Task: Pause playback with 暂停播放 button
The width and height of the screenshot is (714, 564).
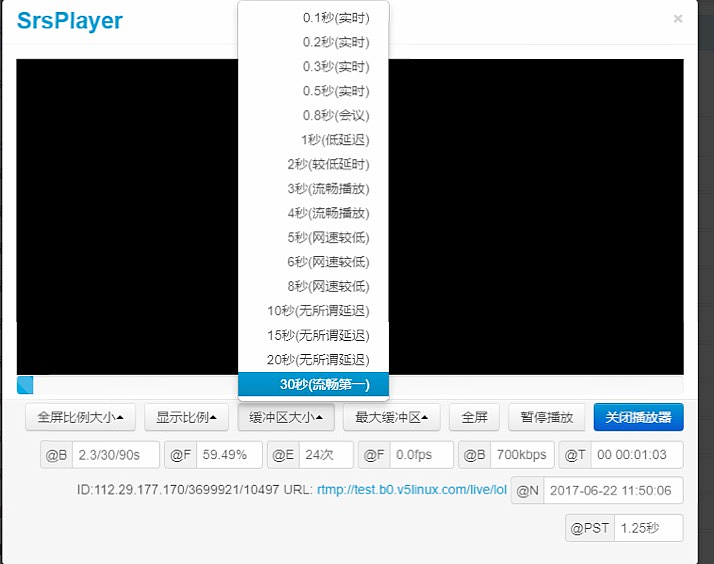Action: point(547,417)
